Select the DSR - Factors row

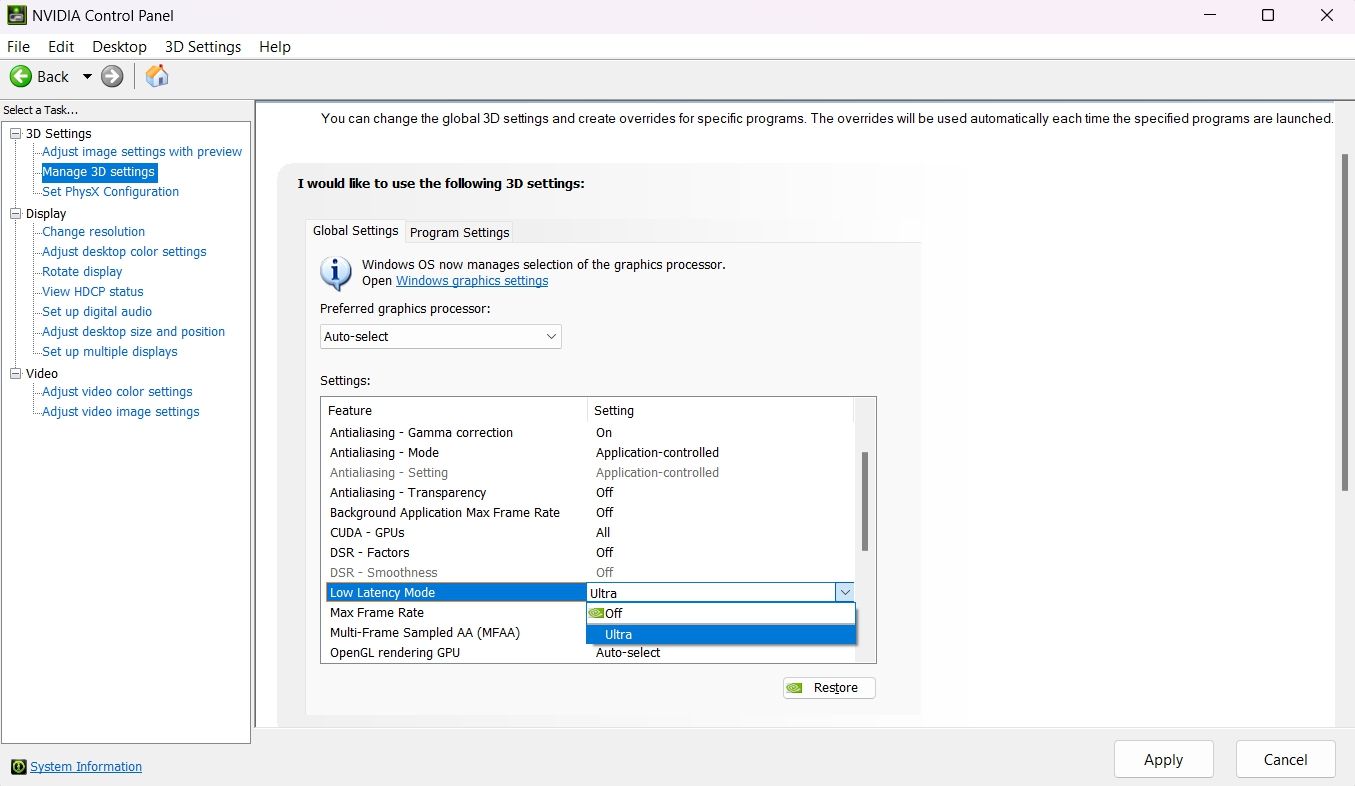[590, 553]
